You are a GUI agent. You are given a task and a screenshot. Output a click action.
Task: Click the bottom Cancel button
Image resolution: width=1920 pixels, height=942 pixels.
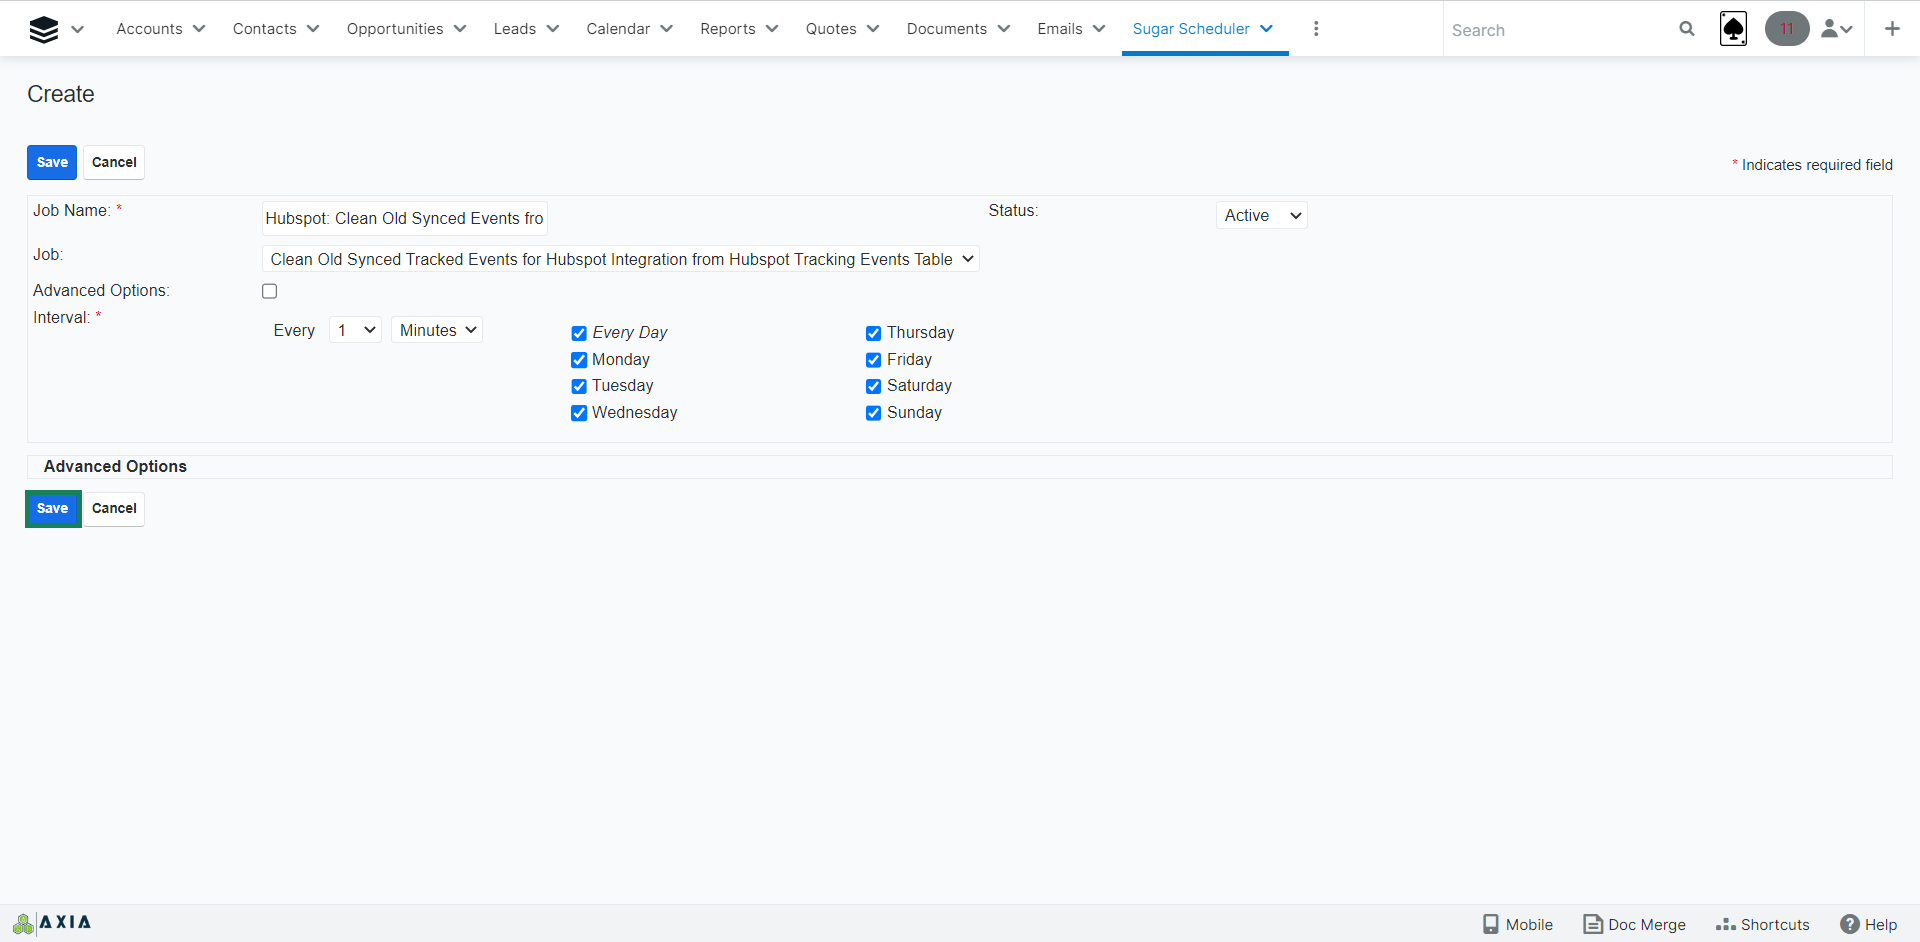point(114,508)
